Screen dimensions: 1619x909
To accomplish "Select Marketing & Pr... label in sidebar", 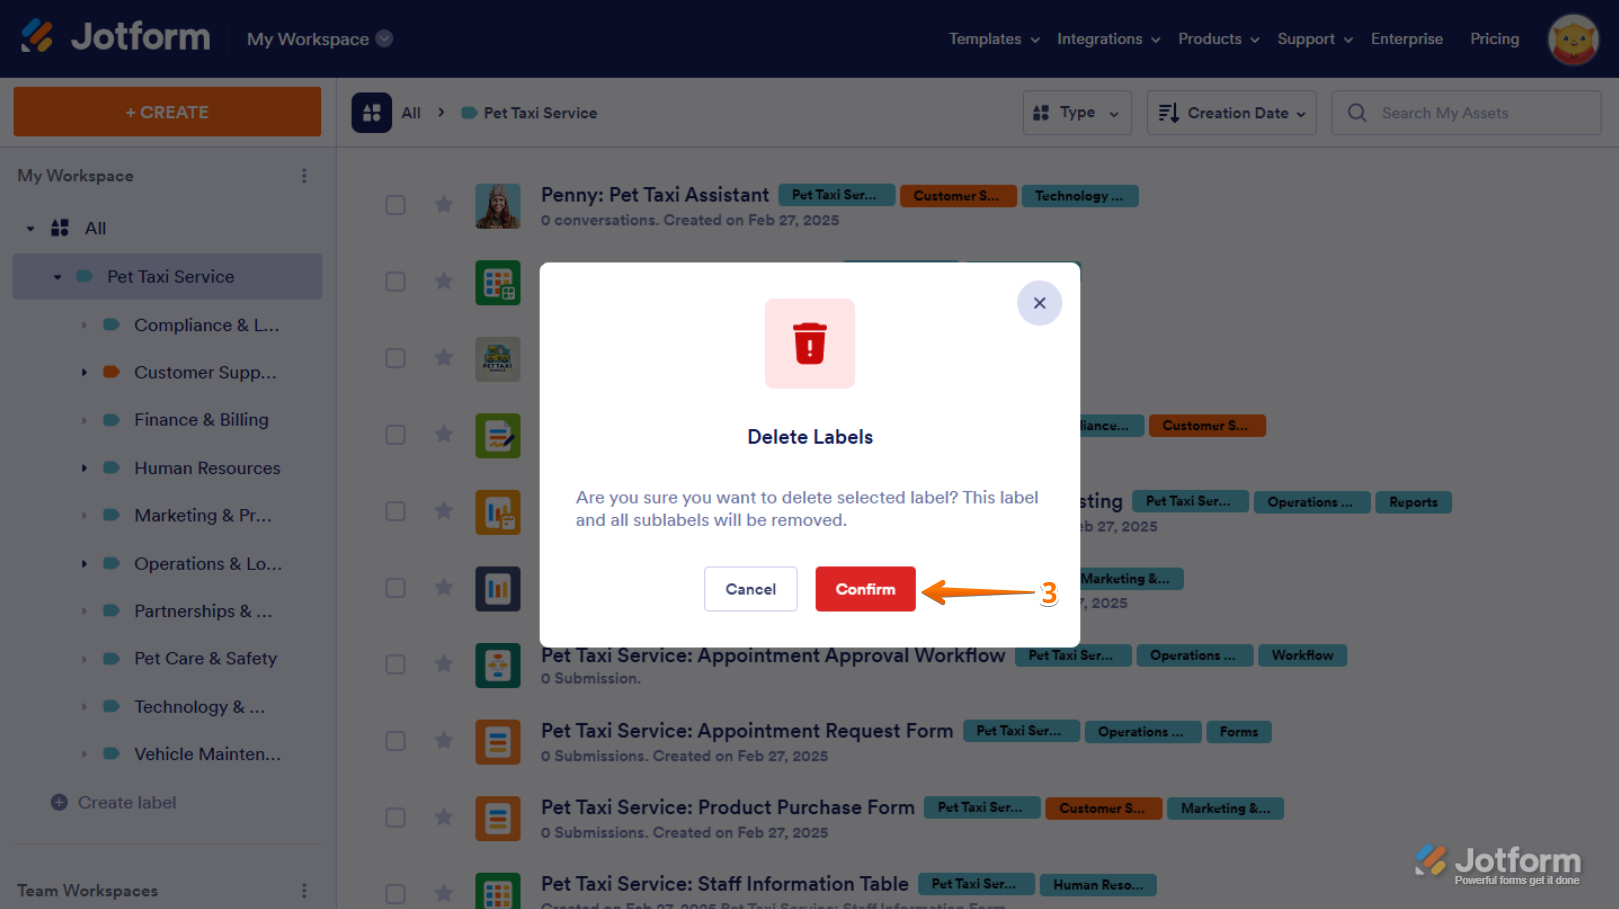I will point(203,516).
